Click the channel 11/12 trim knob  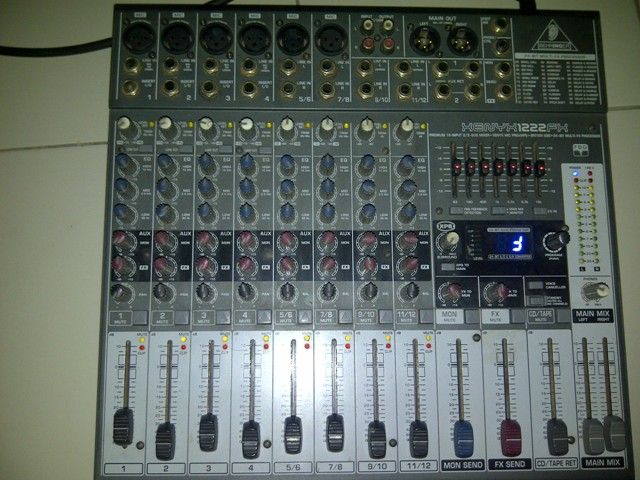click(x=406, y=127)
